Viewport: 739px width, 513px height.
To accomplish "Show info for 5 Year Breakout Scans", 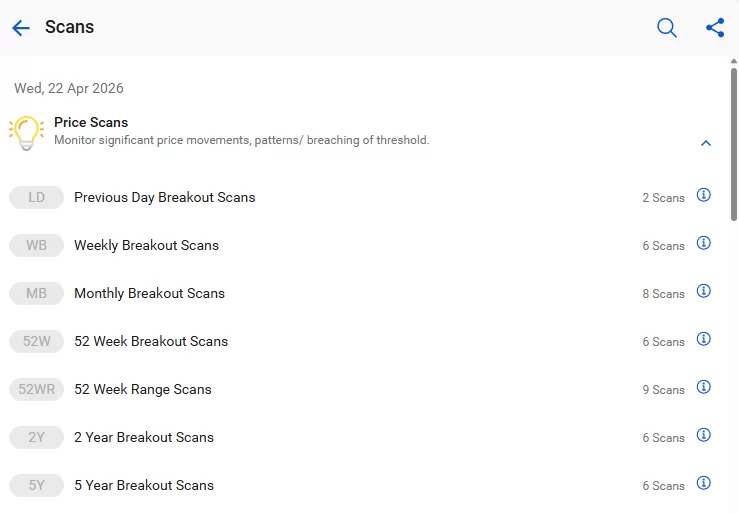I will coord(704,483).
